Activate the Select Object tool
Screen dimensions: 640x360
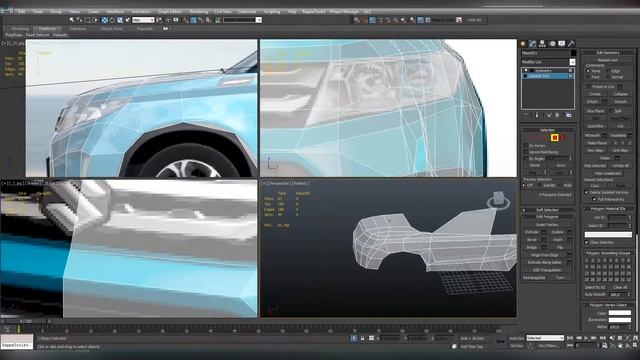point(72,20)
